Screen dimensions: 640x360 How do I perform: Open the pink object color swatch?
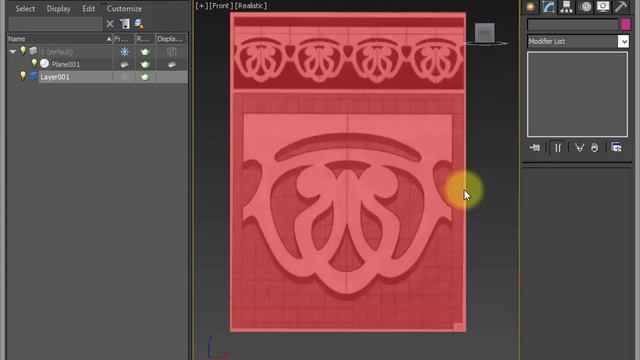626,25
